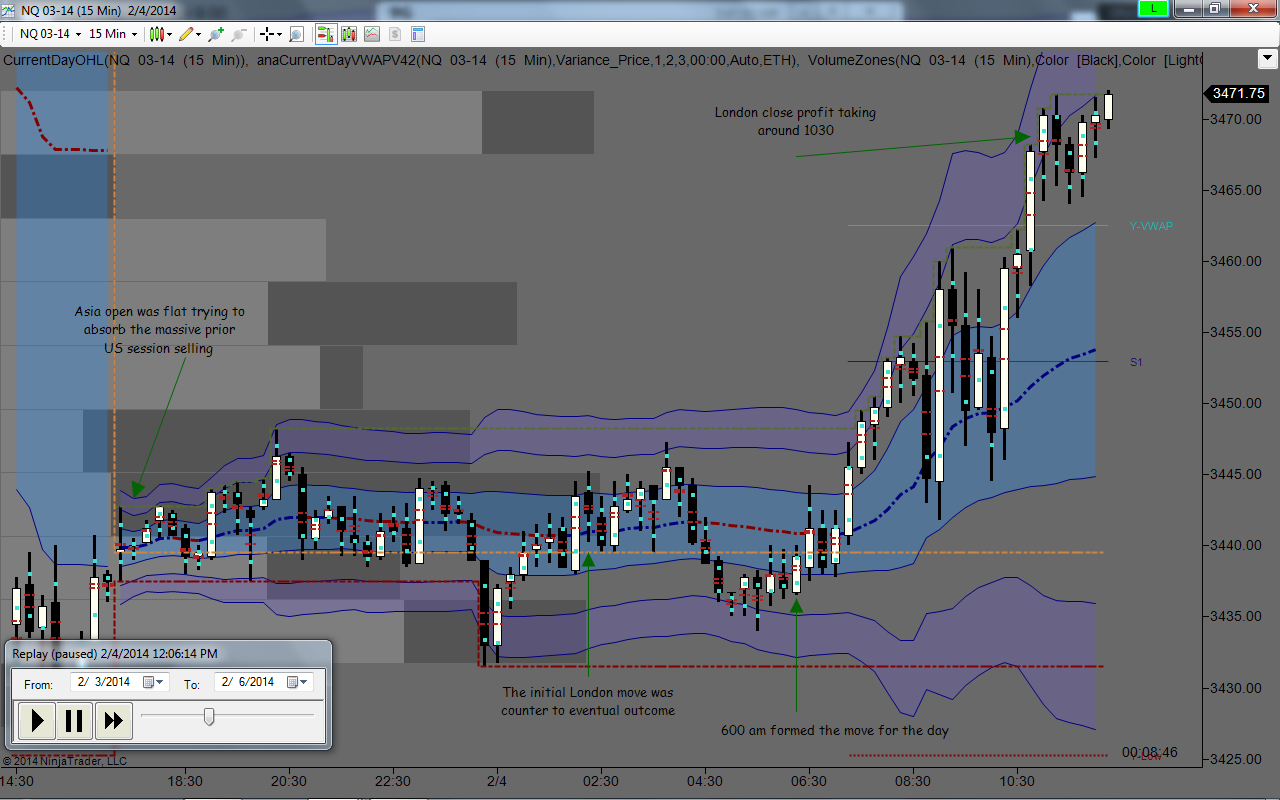The image size is (1280, 800).
Task: Click the 3465.00 price axis label
Action: tap(1238, 190)
